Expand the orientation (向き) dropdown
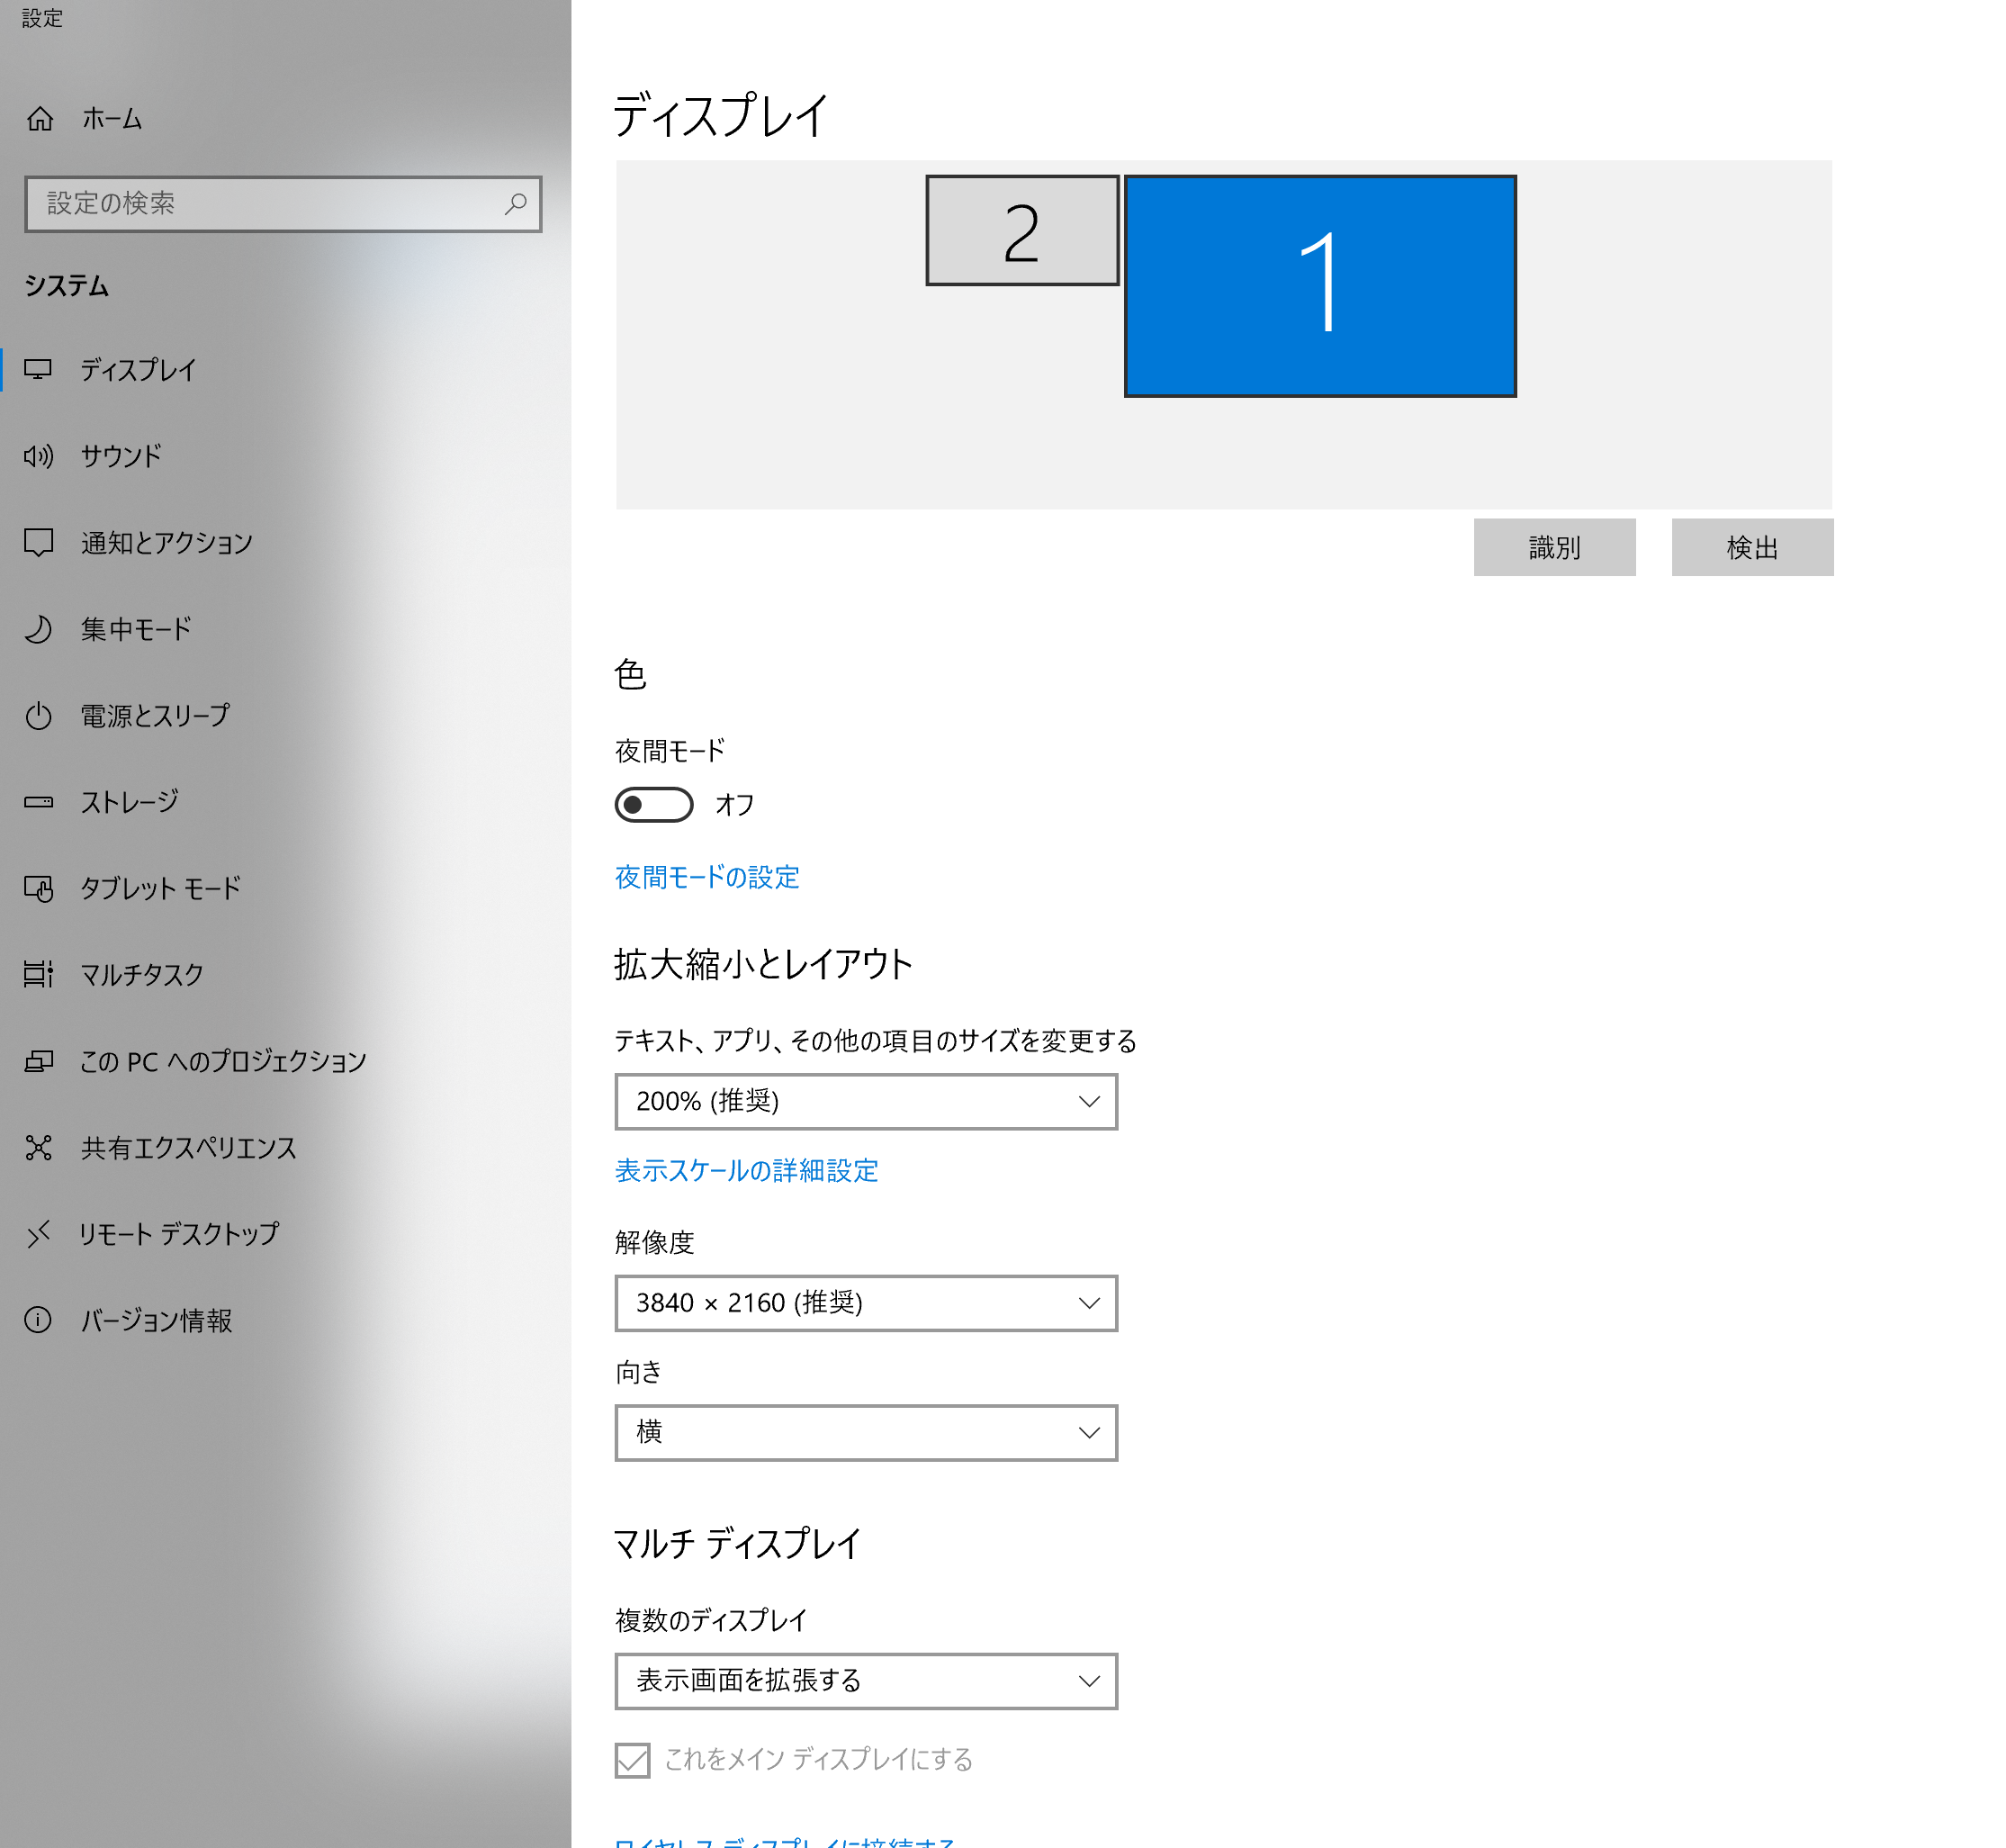2006x1848 pixels. pos(865,1433)
